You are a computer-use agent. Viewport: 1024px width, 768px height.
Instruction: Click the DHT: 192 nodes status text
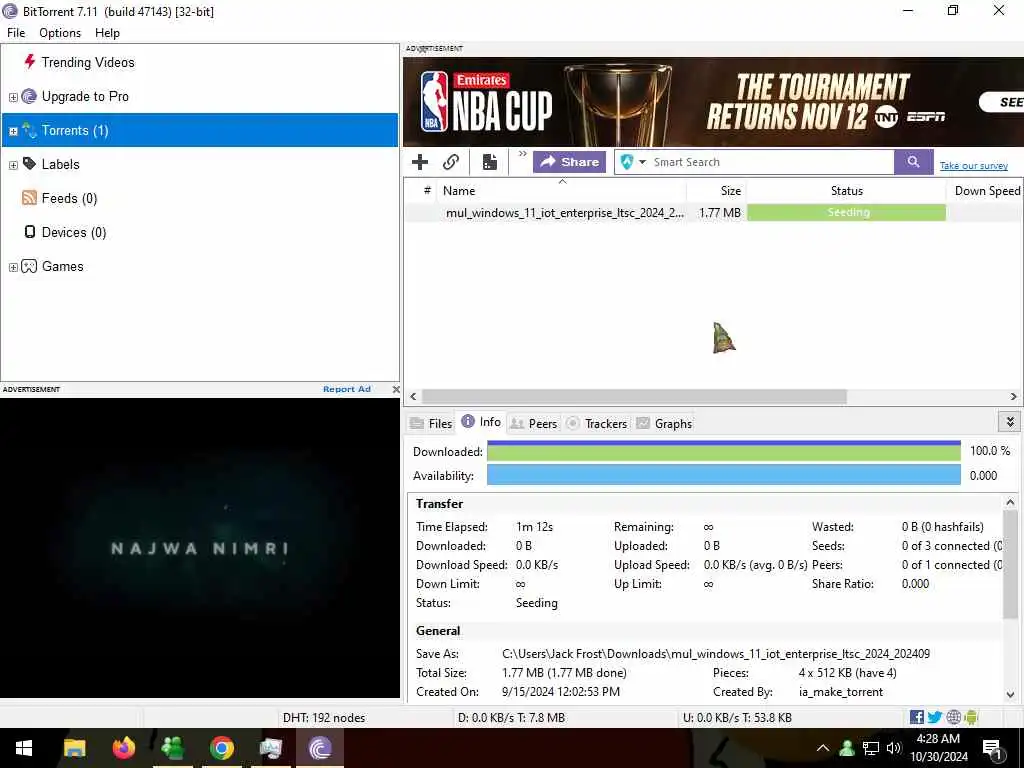(x=324, y=718)
